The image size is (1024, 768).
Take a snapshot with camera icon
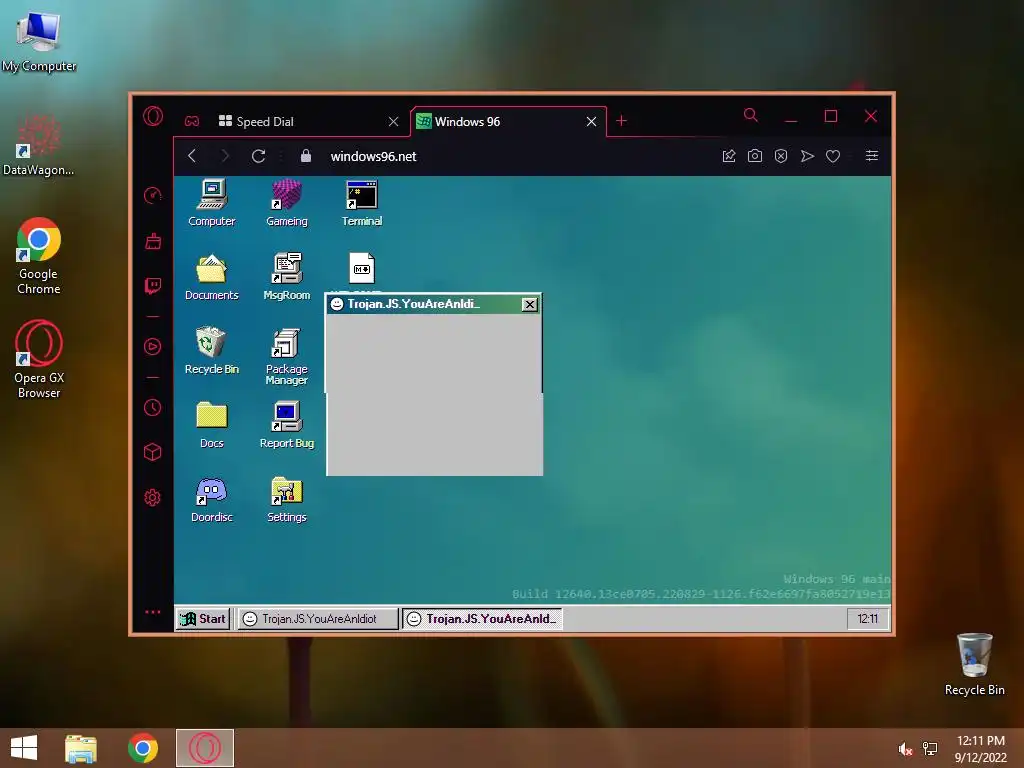(x=755, y=156)
